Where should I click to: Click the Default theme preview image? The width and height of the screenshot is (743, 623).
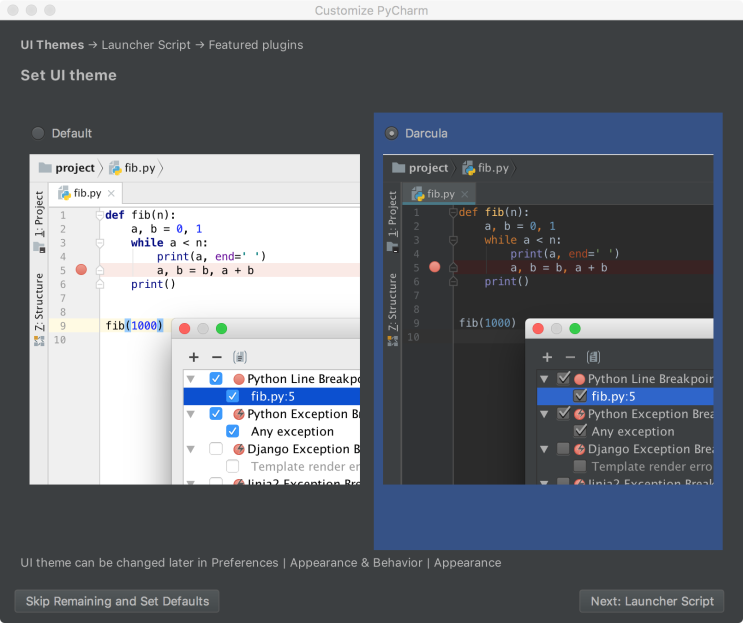(195, 319)
